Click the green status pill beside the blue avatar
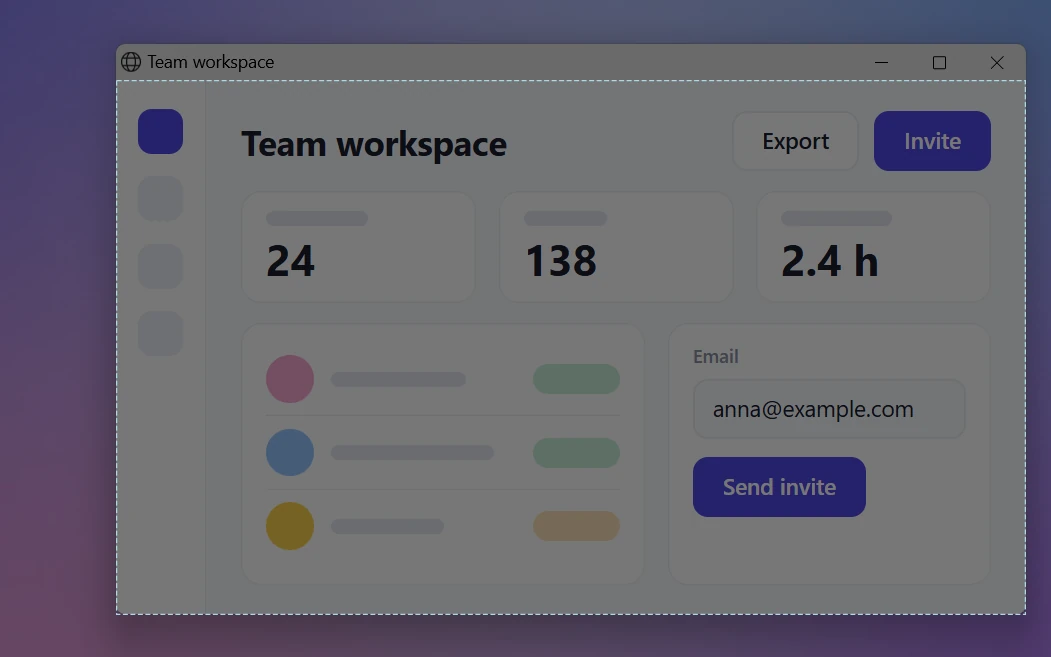1051x657 pixels. [x=576, y=453]
